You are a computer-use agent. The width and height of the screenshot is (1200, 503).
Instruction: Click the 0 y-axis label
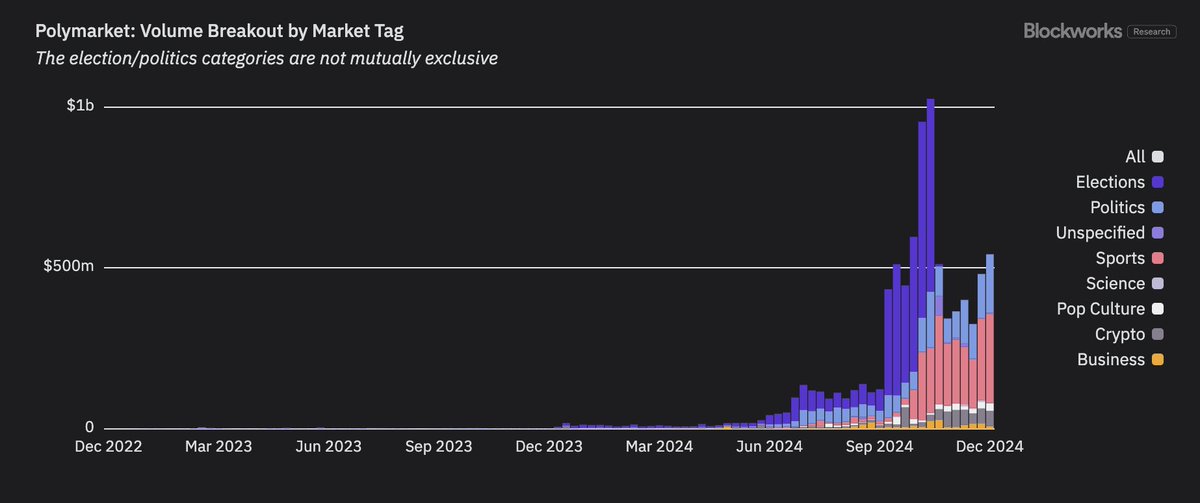90,428
